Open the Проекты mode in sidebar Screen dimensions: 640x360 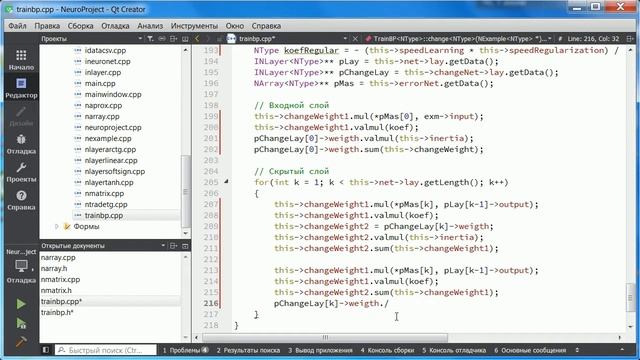[21, 172]
